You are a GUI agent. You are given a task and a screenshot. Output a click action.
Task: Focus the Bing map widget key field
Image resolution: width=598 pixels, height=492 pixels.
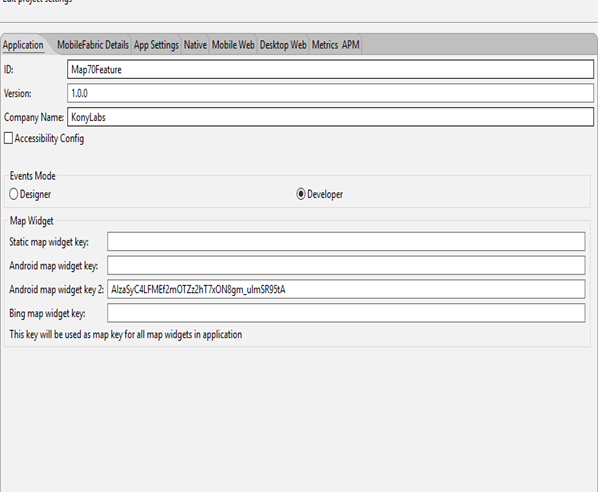346,313
